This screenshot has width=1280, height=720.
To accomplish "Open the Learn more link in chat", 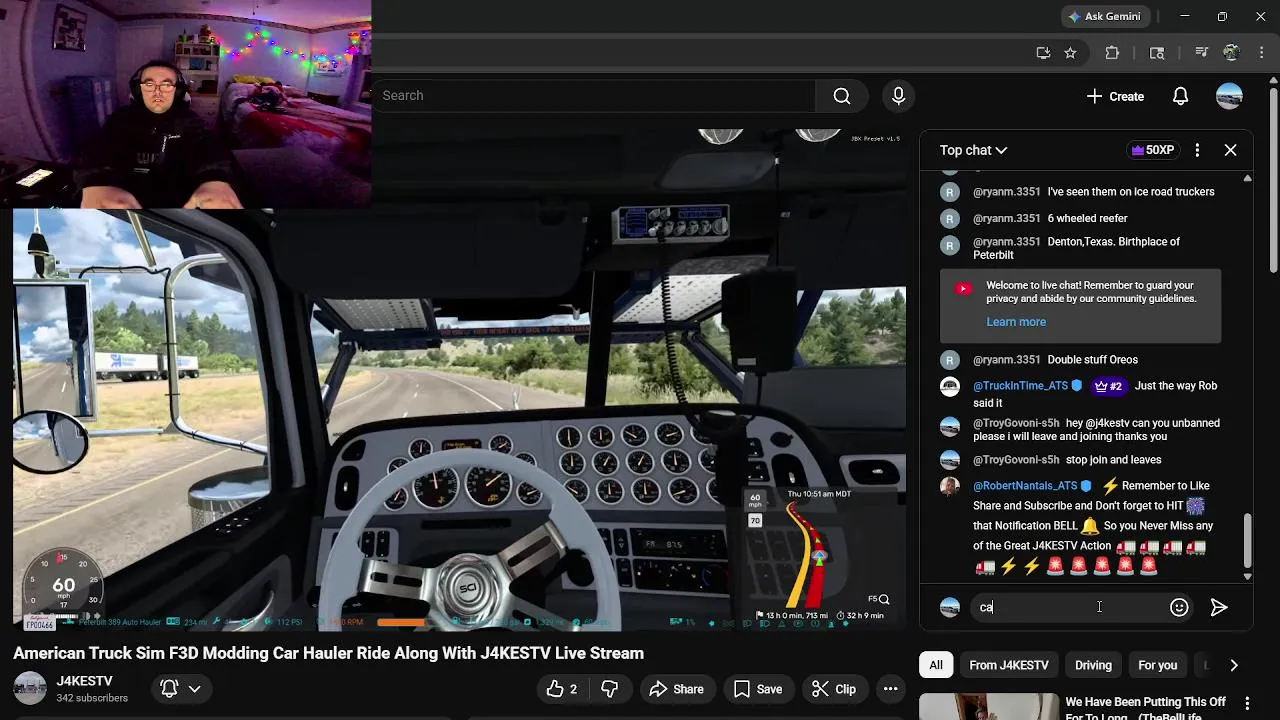I will [1016, 322].
